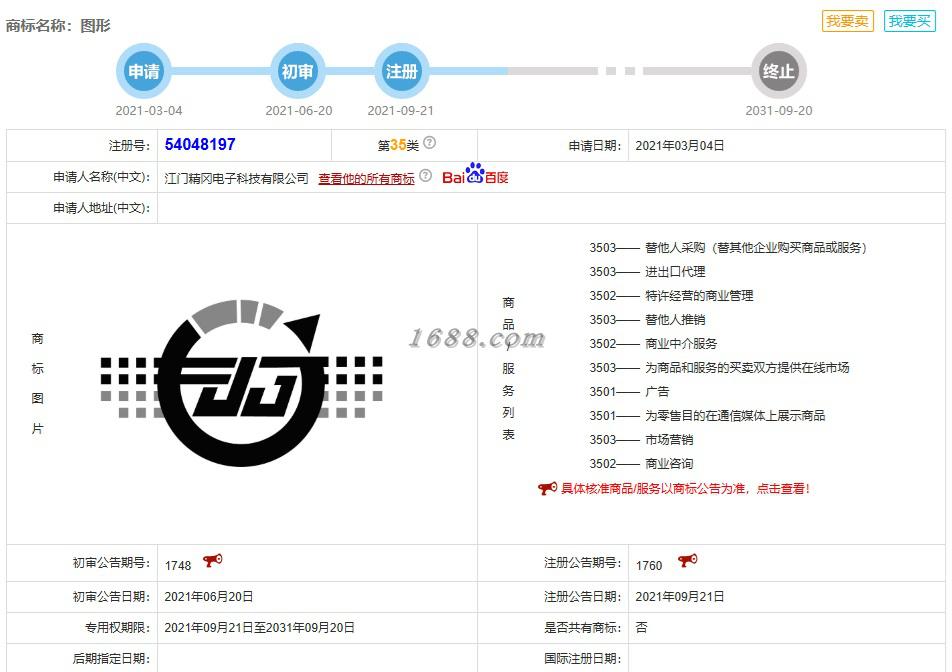Select the grey 终止 timeline stage circle
The height and width of the screenshot is (672, 952).
tap(779, 71)
